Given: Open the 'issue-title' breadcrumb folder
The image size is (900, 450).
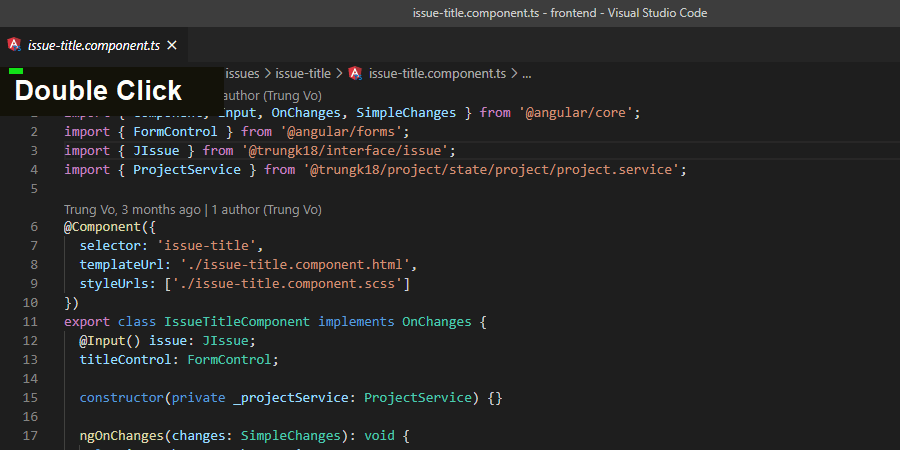Looking at the screenshot, I should pos(303,73).
